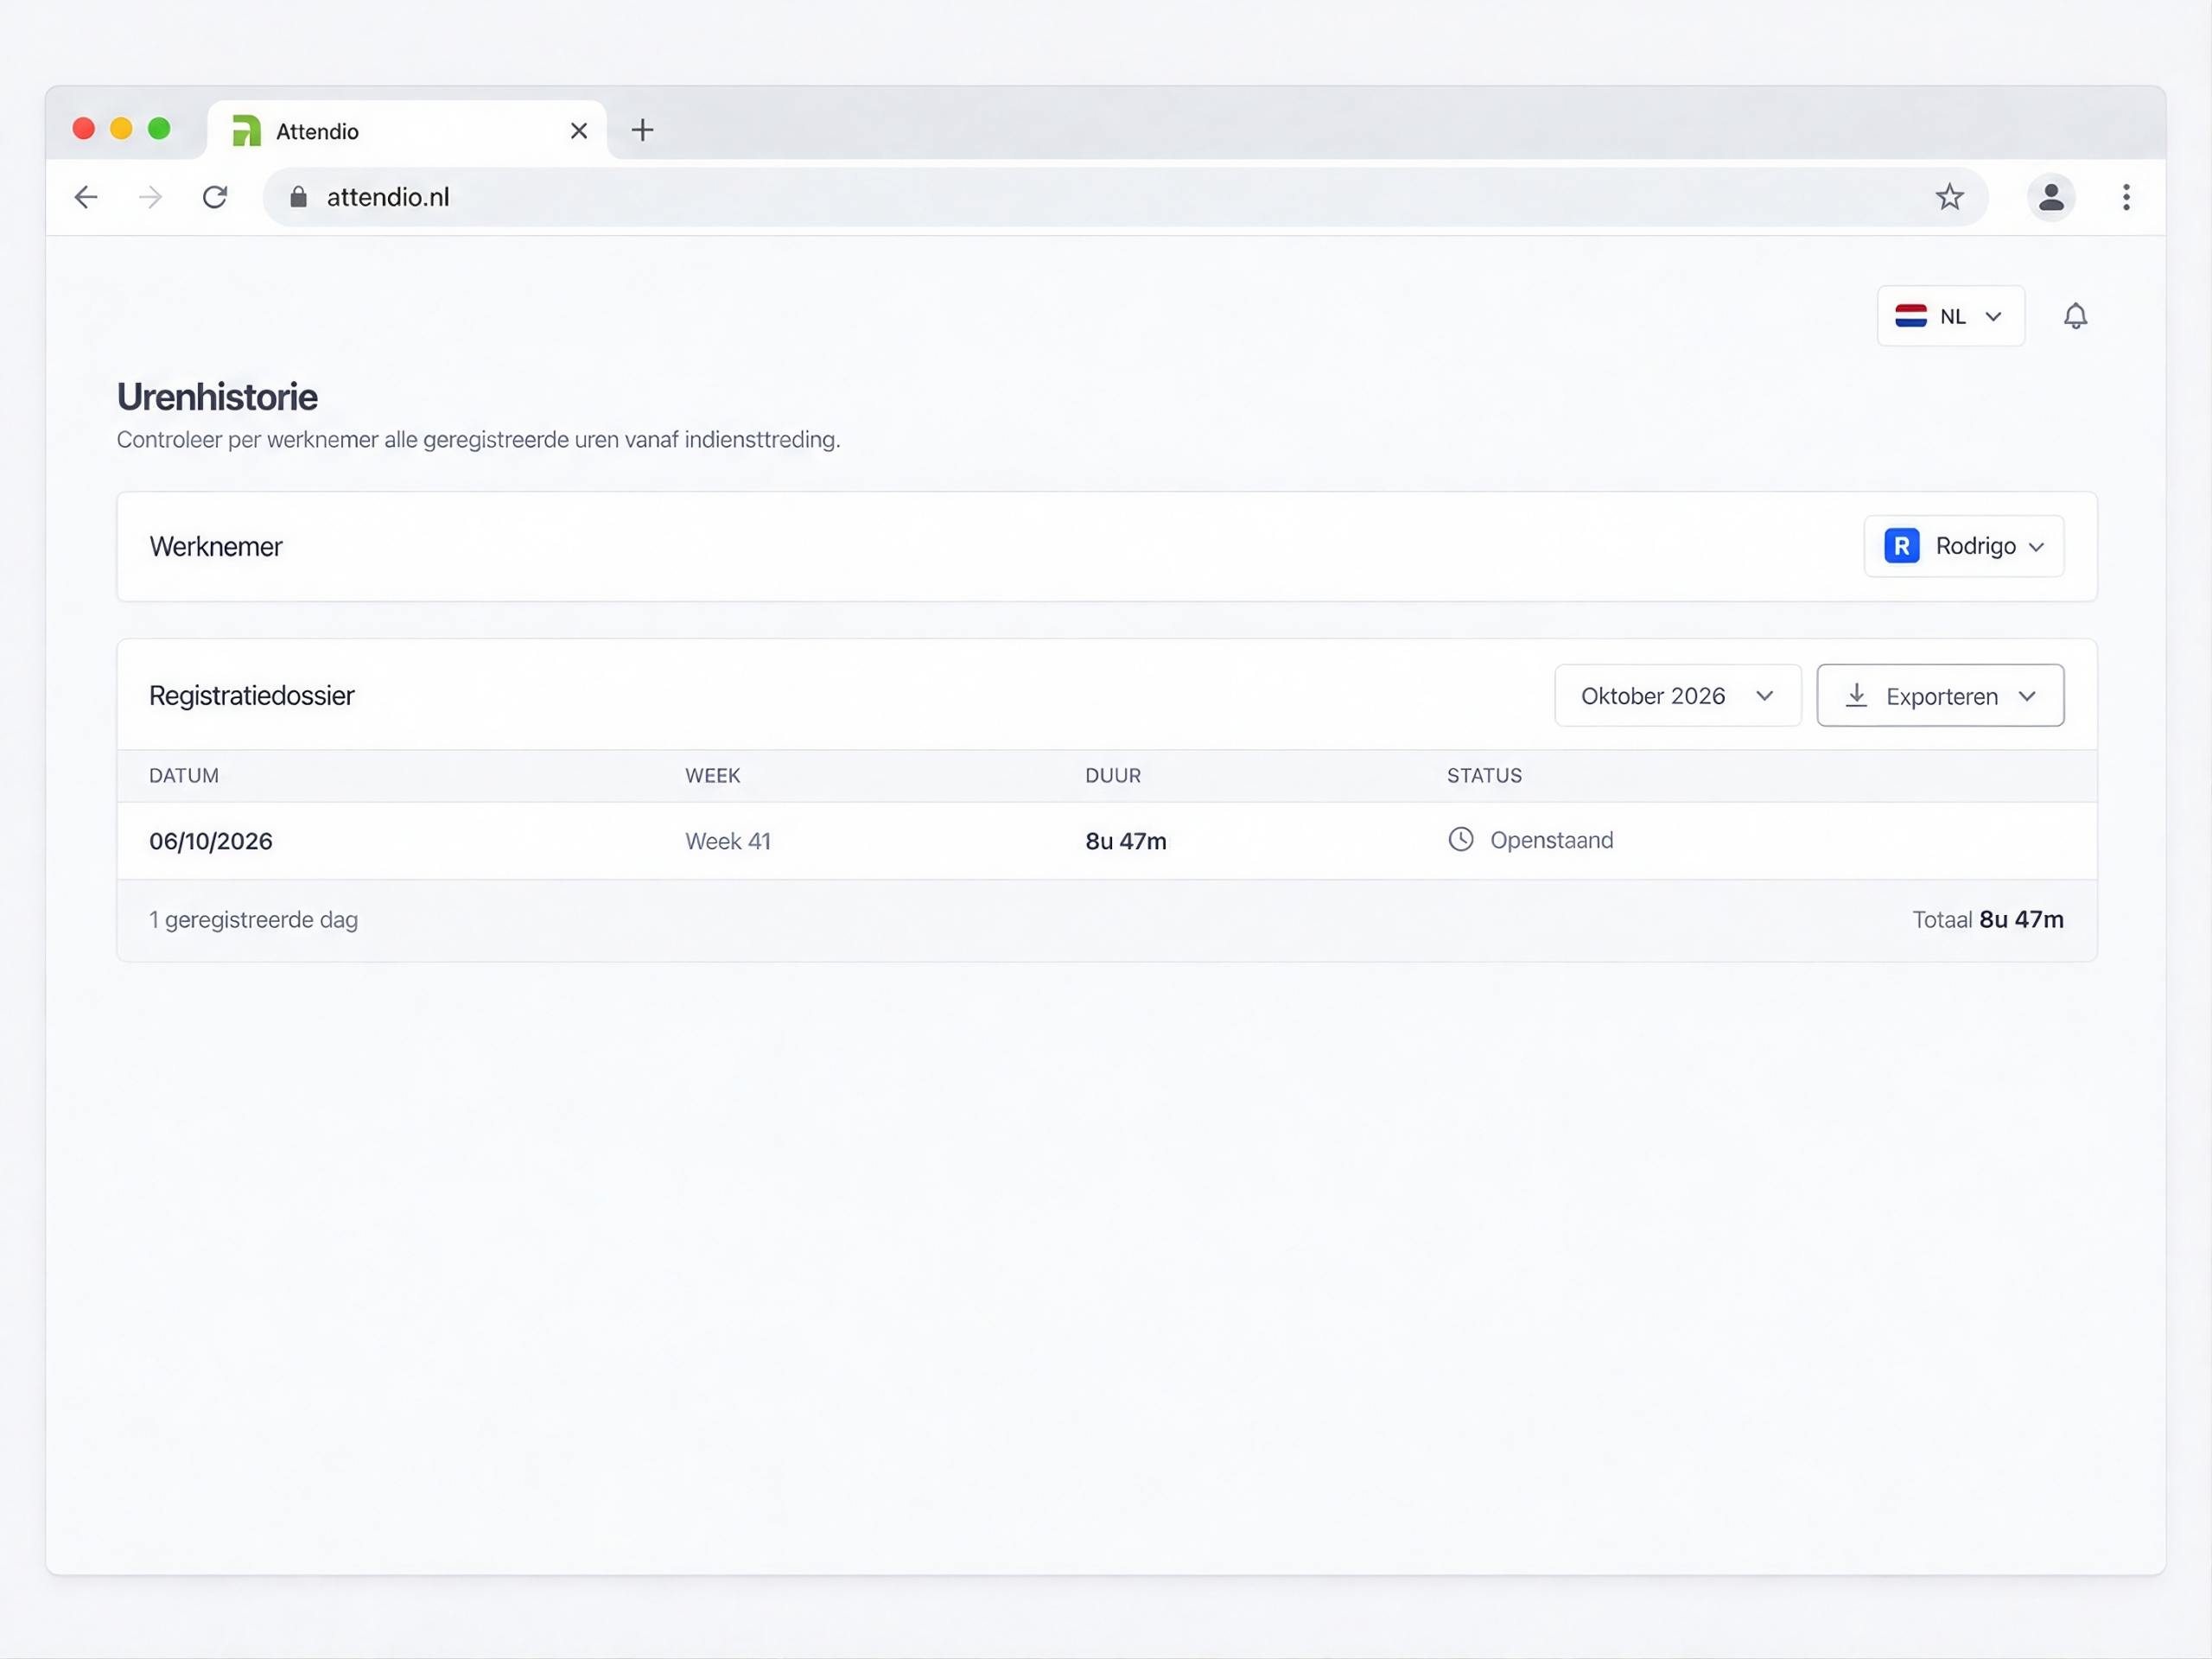Click the macOS yellow minimize button
Image resolution: width=2212 pixels, height=1659 pixels.
coord(121,129)
